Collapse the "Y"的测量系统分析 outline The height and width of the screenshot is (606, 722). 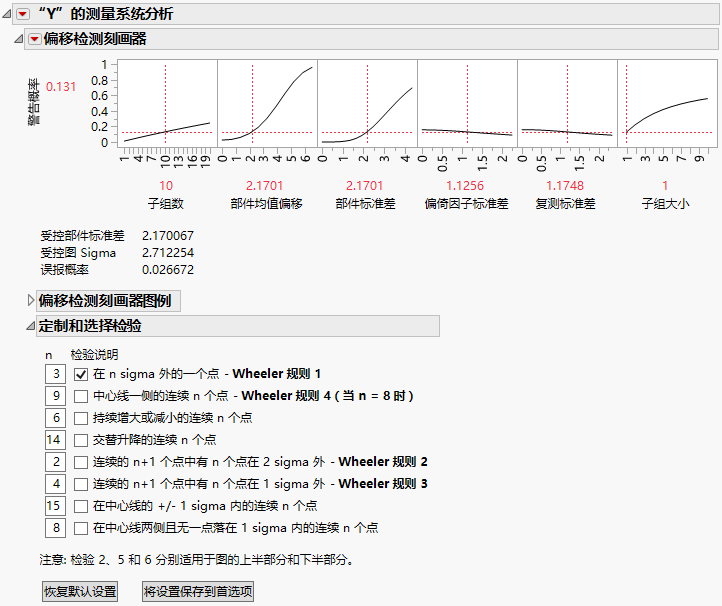tap(6, 14)
